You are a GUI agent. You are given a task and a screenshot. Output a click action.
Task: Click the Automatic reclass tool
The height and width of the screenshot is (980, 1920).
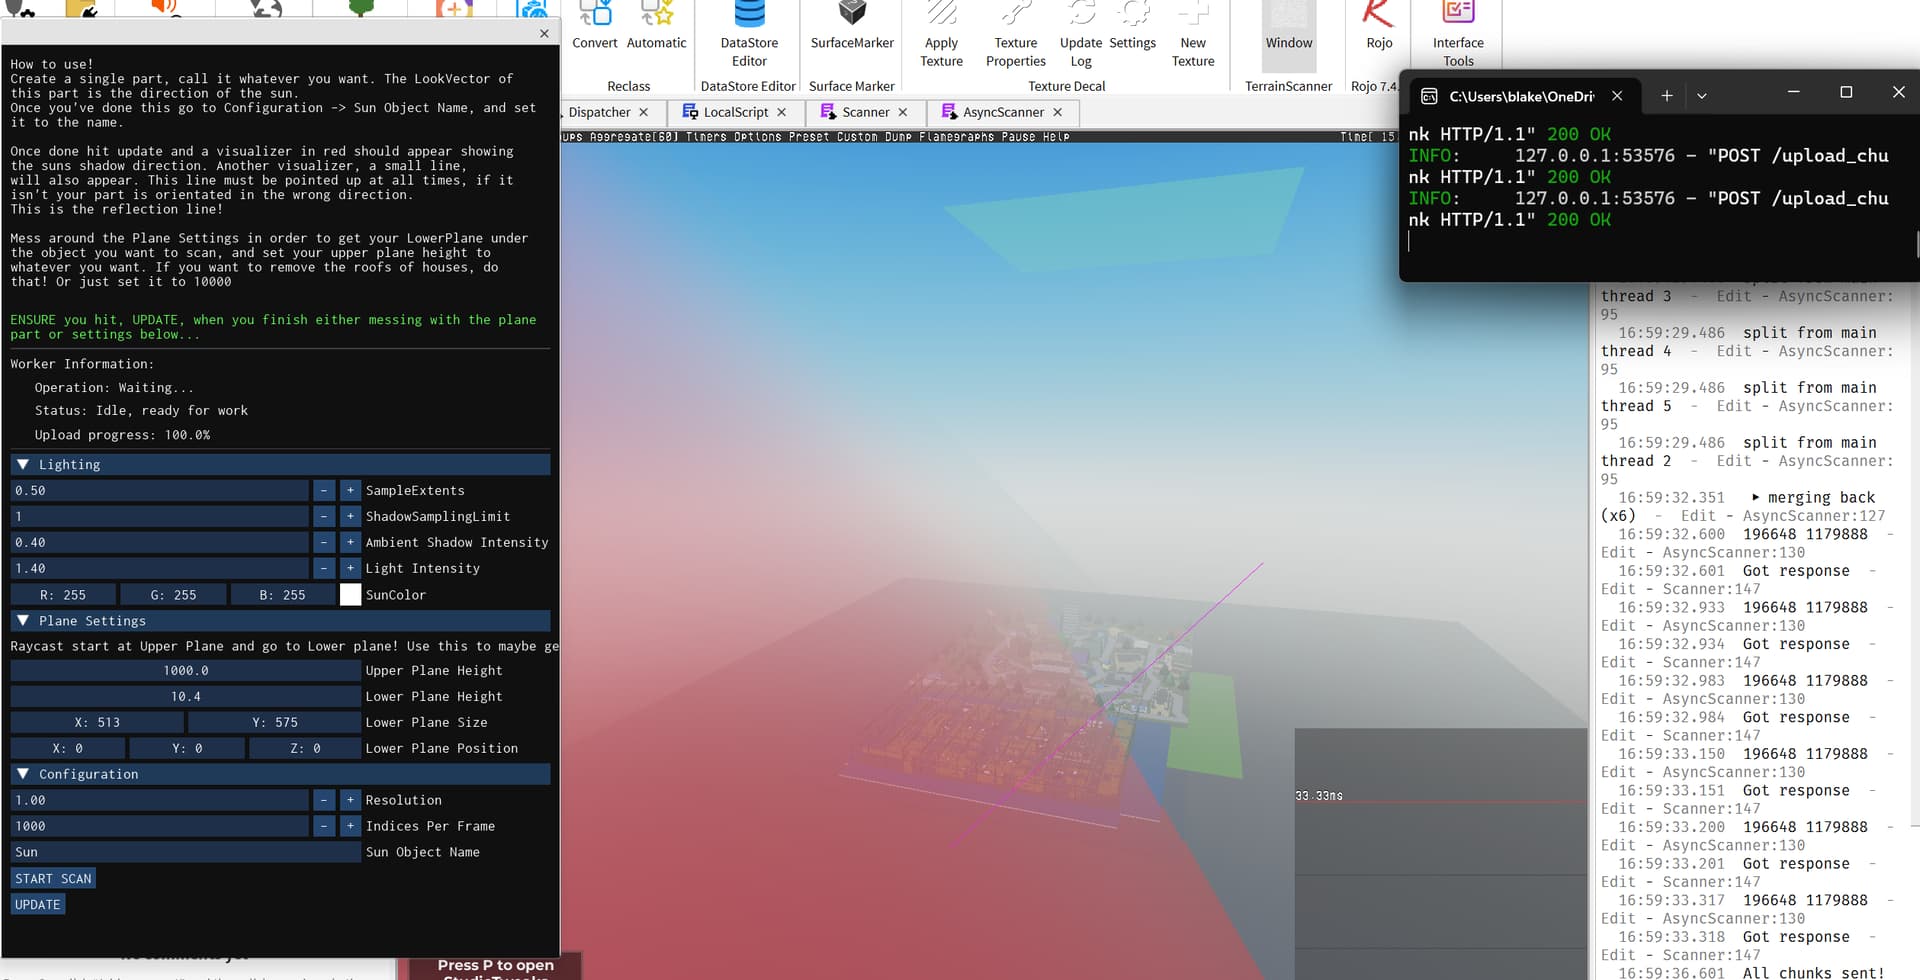point(656,27)
